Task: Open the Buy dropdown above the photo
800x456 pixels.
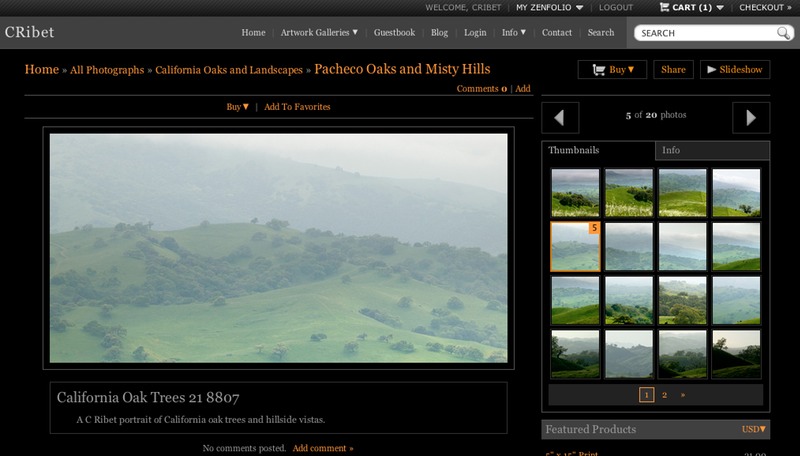Action: click(238, 107)
